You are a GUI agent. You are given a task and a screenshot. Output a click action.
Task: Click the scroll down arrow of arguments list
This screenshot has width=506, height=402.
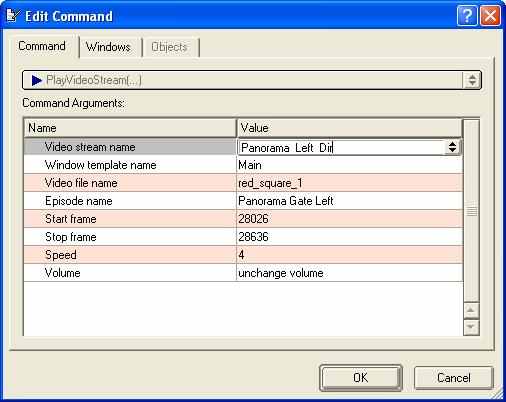point(471,327)
